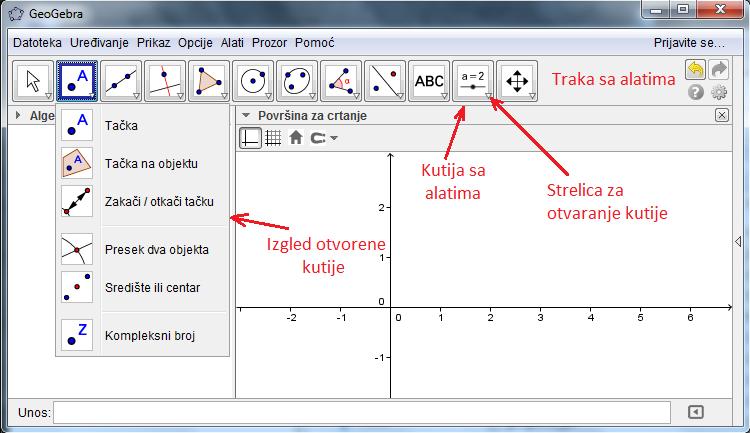The width and height of the screenshot is (750, 433).
Task: Open the slider tool's toolbox arrow
Action: coord(488,96)
